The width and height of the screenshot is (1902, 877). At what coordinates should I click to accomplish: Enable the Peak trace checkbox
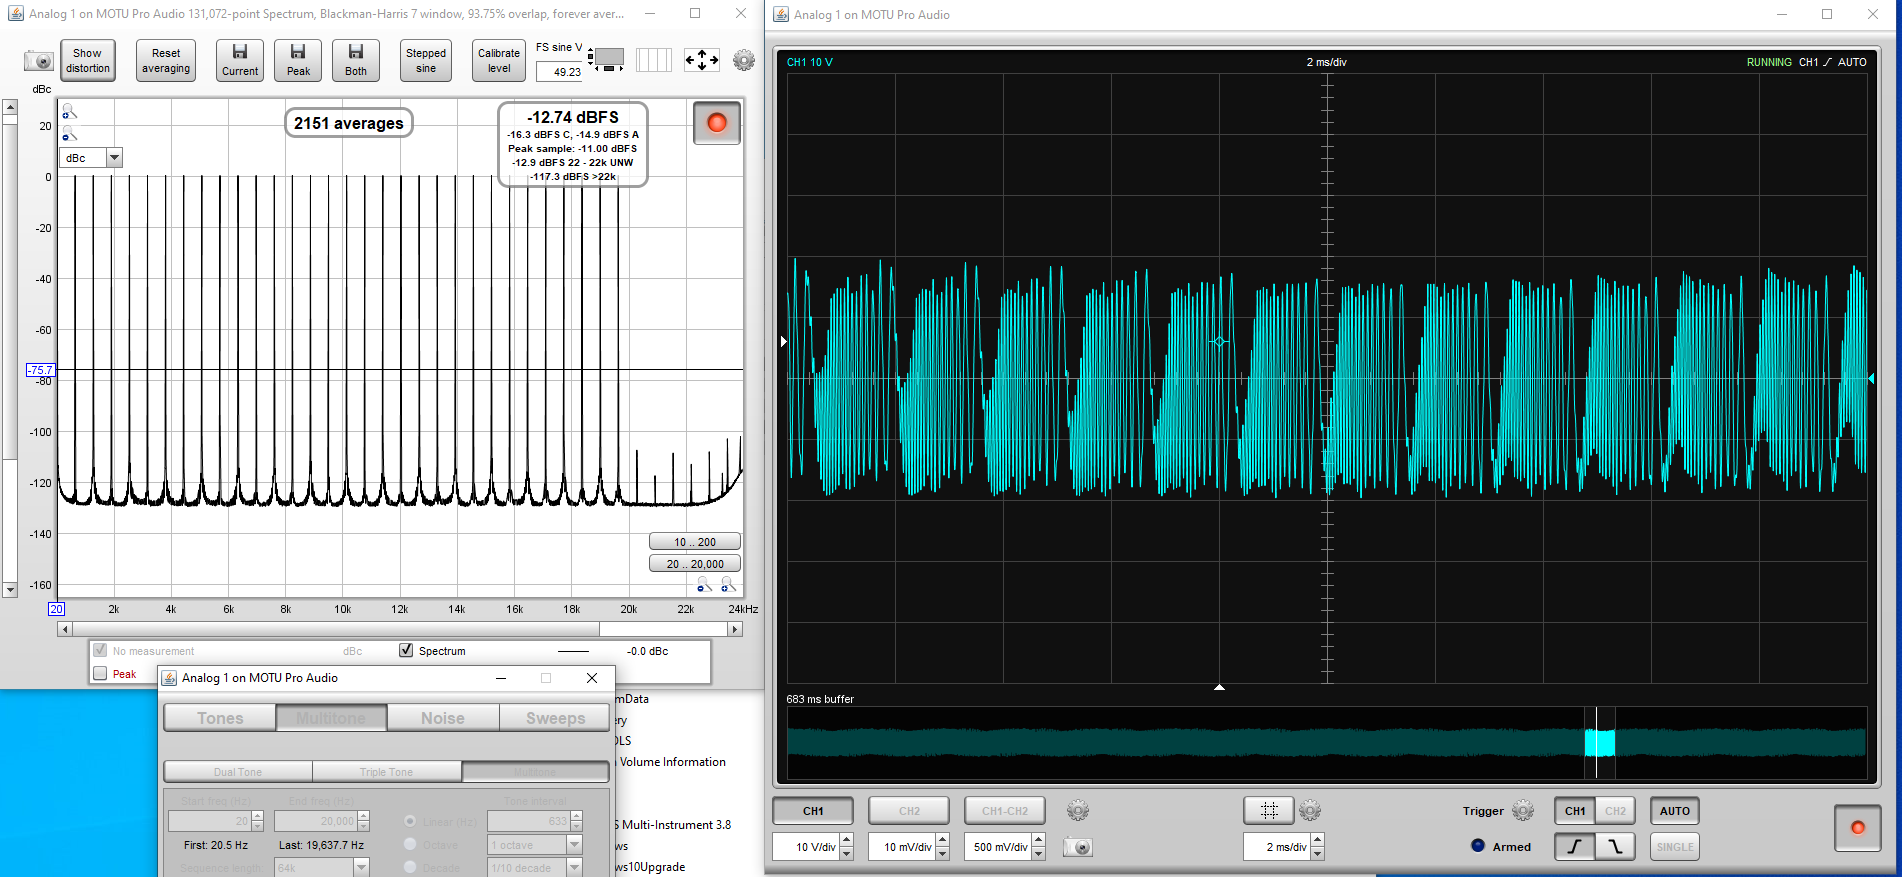tap(100, 673)
